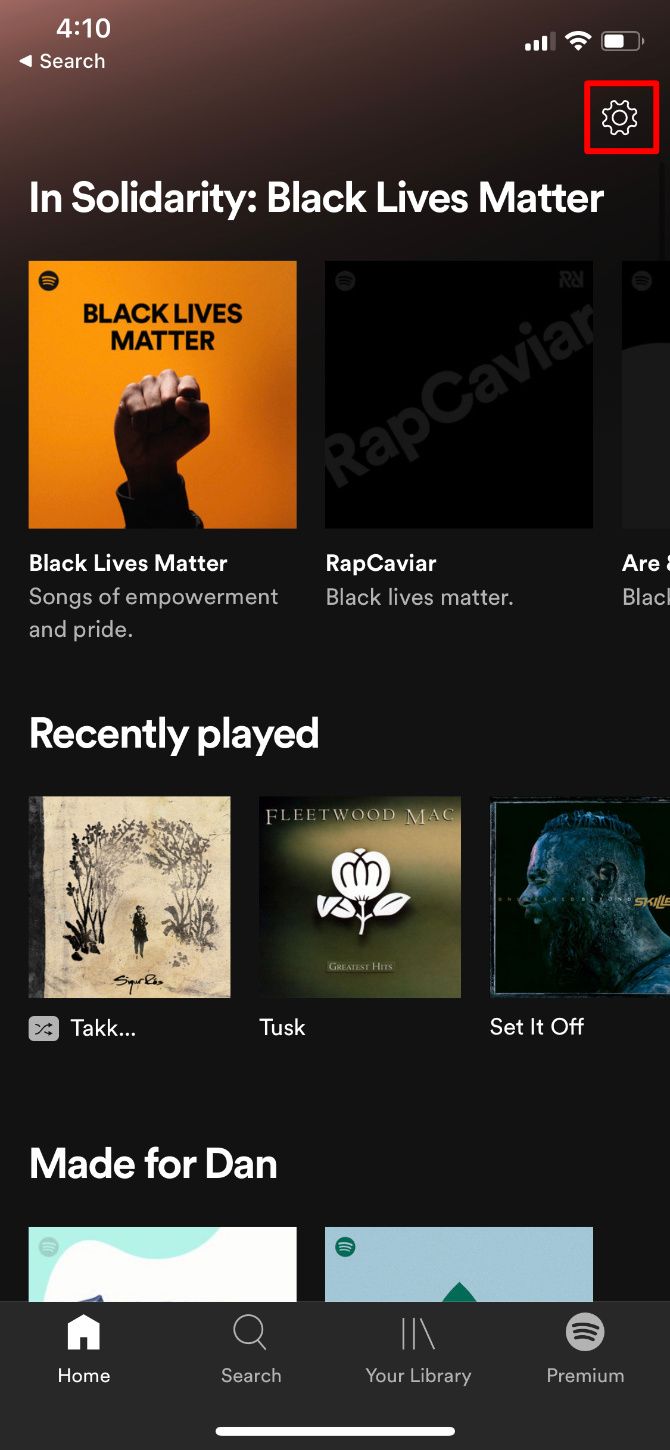670x1450 pixels.
Task: Open Your Library icon
Action: 418,1333
